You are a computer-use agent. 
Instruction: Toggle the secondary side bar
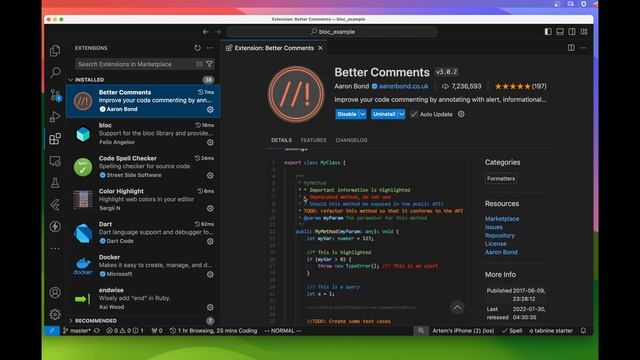click(572, 32)
